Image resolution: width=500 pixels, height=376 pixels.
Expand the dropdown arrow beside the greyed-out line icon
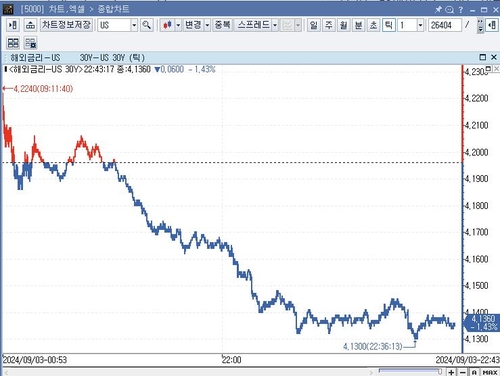click(298, 25)
